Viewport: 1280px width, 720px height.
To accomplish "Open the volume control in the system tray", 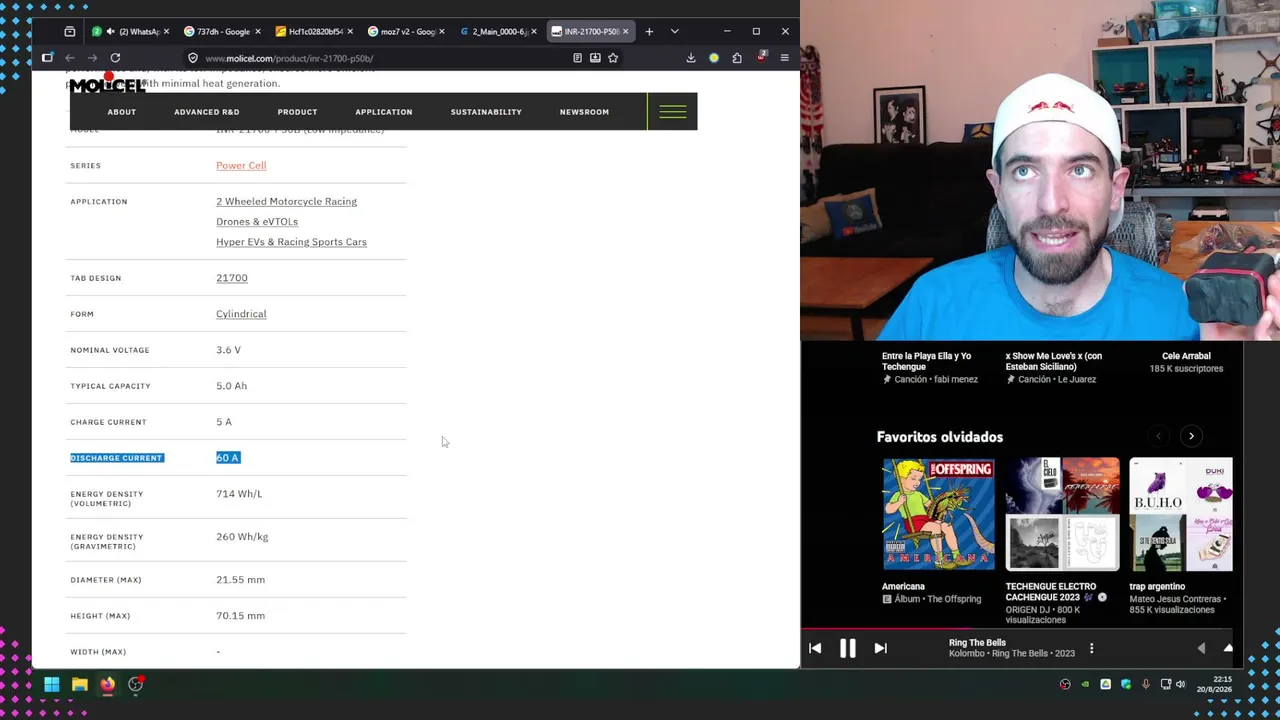I will coord(1180,684).
